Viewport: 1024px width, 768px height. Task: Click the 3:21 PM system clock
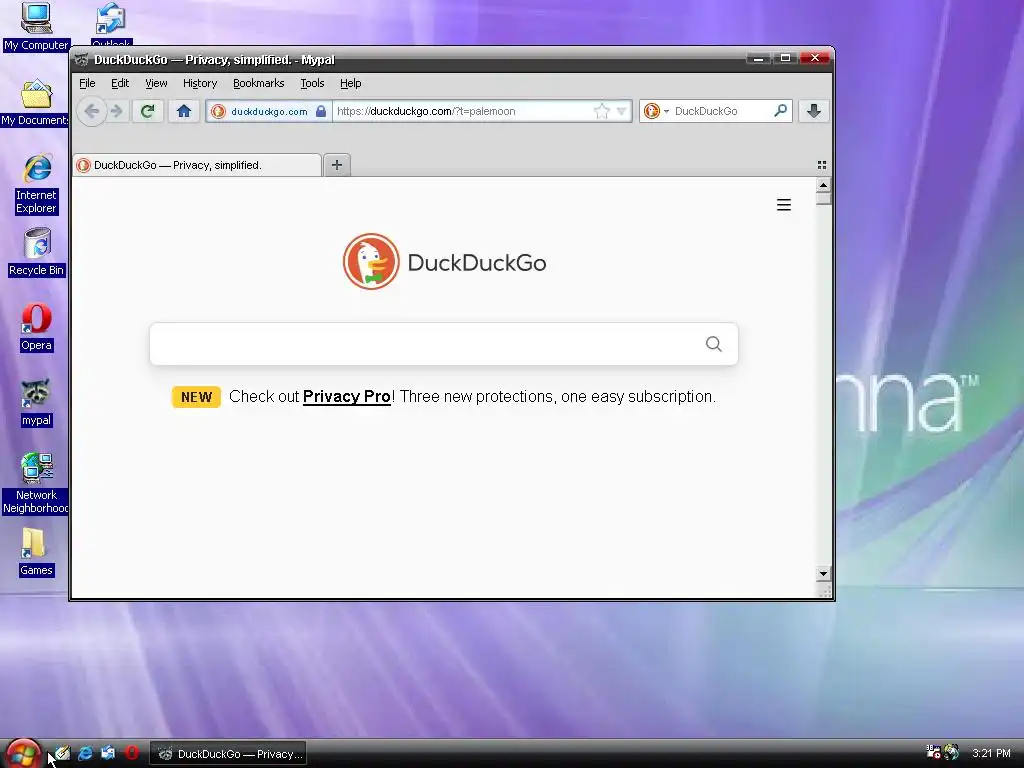click(991, 753)
